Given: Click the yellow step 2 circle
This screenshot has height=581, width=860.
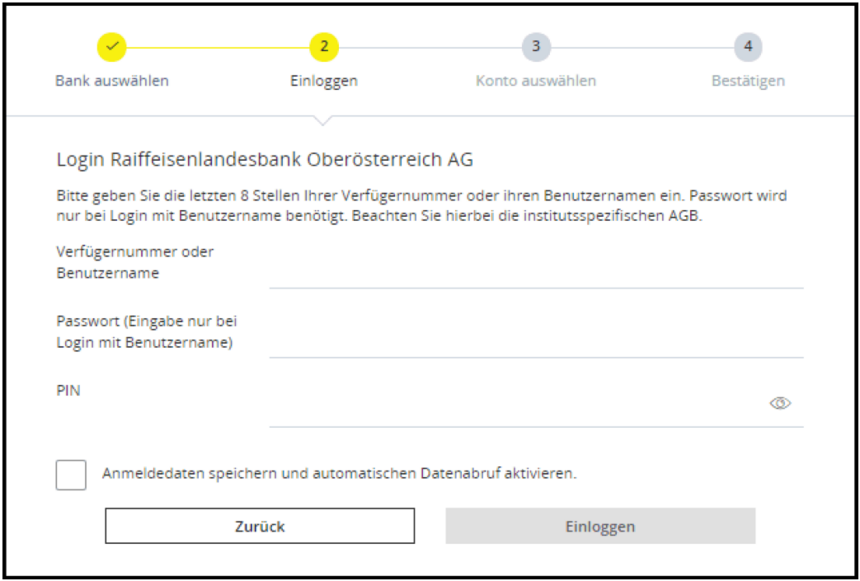Looking at the screenshot, I should (x=324, y=47).
